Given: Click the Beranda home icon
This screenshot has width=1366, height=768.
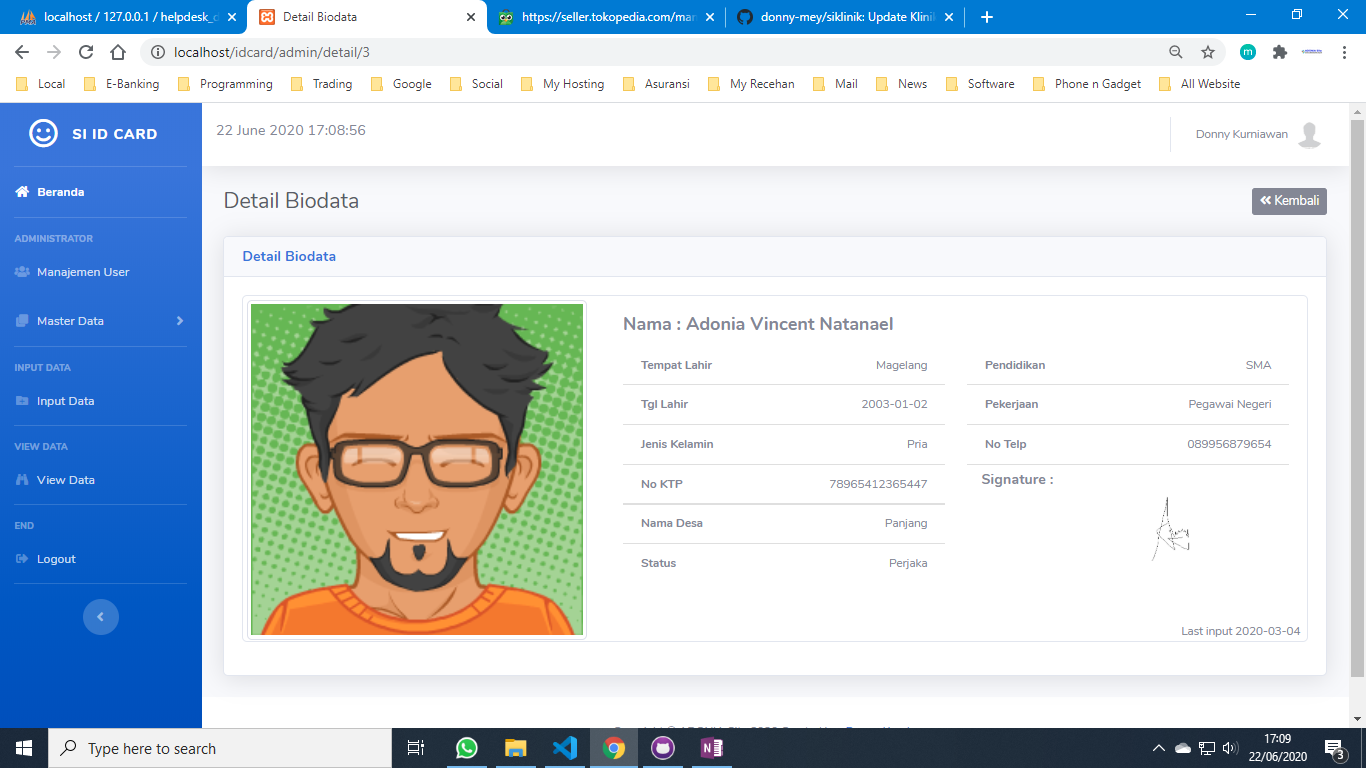Looking at the screenshot, I should (x=22, y=192).
